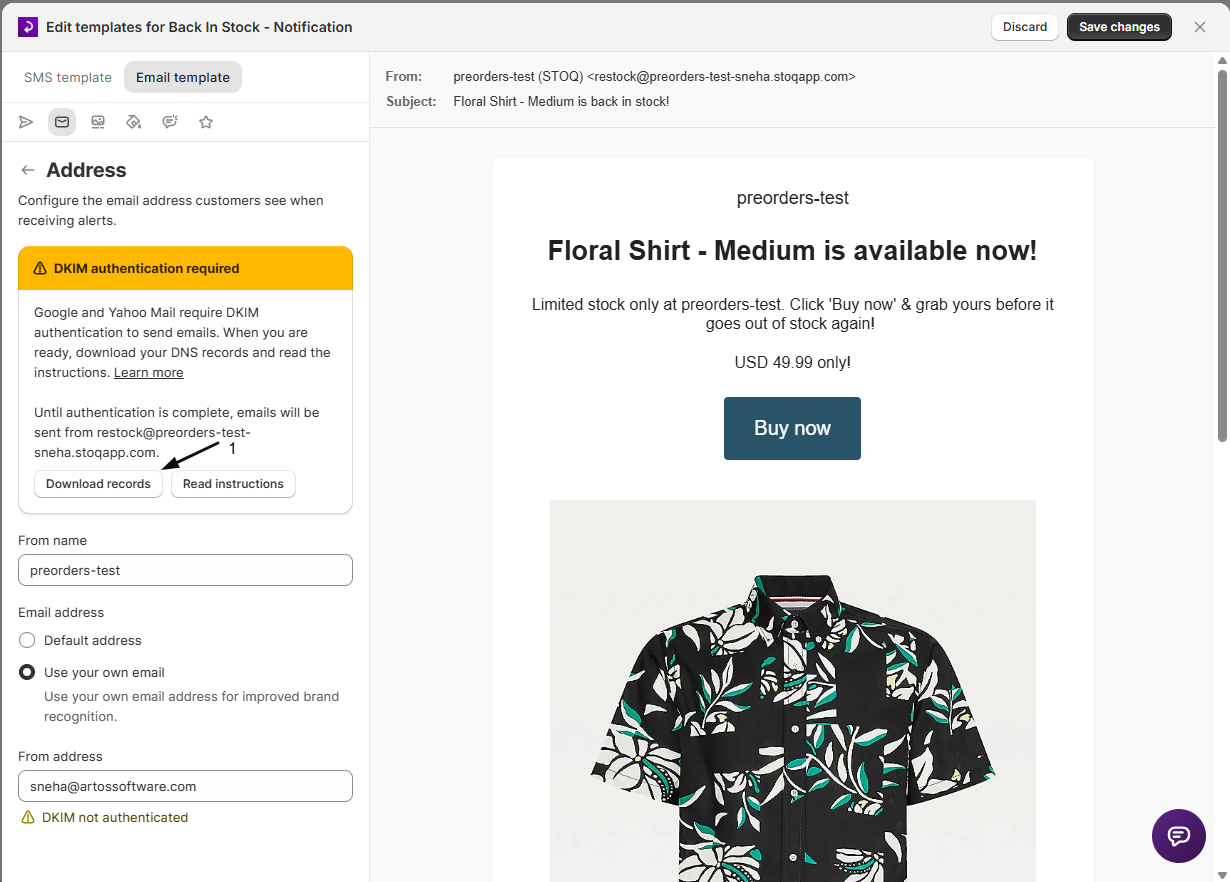Select the envelope address icon

coord(62,122)
